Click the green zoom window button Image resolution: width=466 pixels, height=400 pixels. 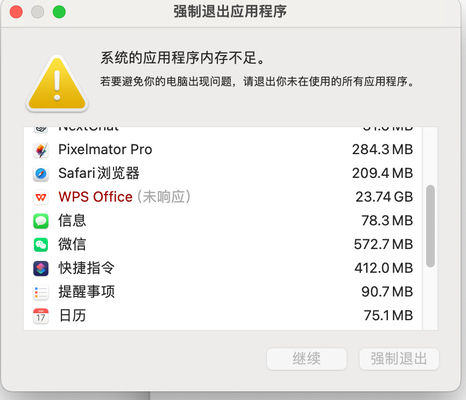tap(59, 12)
